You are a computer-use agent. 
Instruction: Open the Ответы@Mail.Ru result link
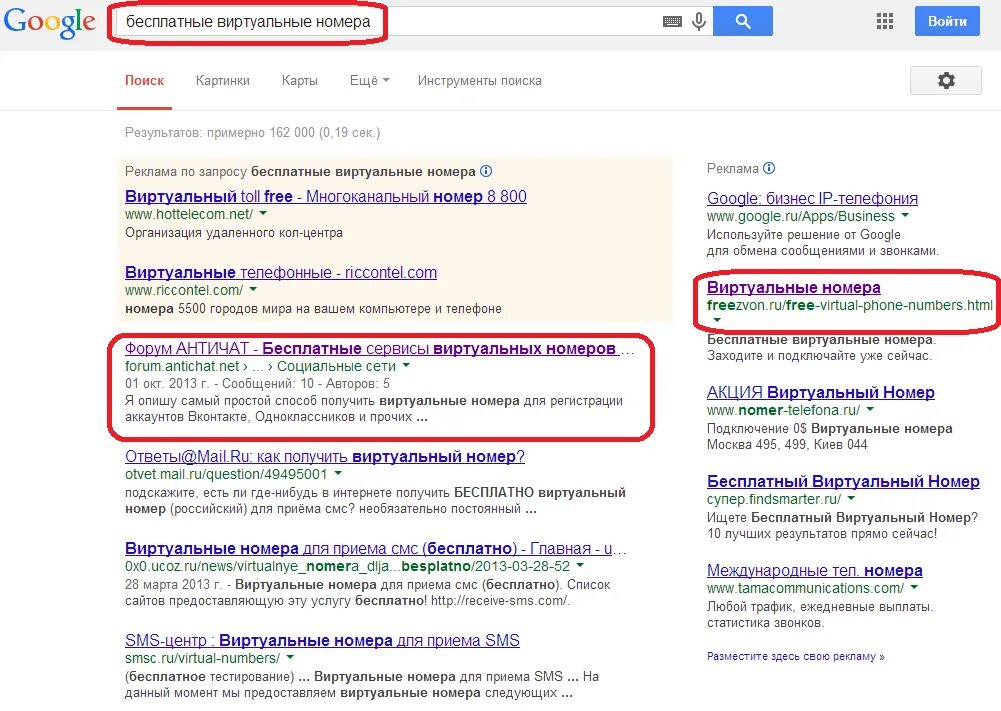325,456
